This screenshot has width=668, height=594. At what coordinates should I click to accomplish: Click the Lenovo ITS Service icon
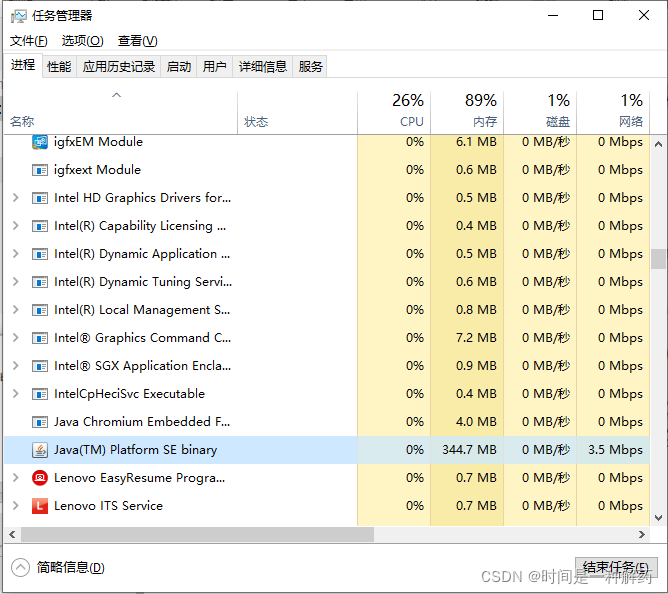click(x=40, y=506)
